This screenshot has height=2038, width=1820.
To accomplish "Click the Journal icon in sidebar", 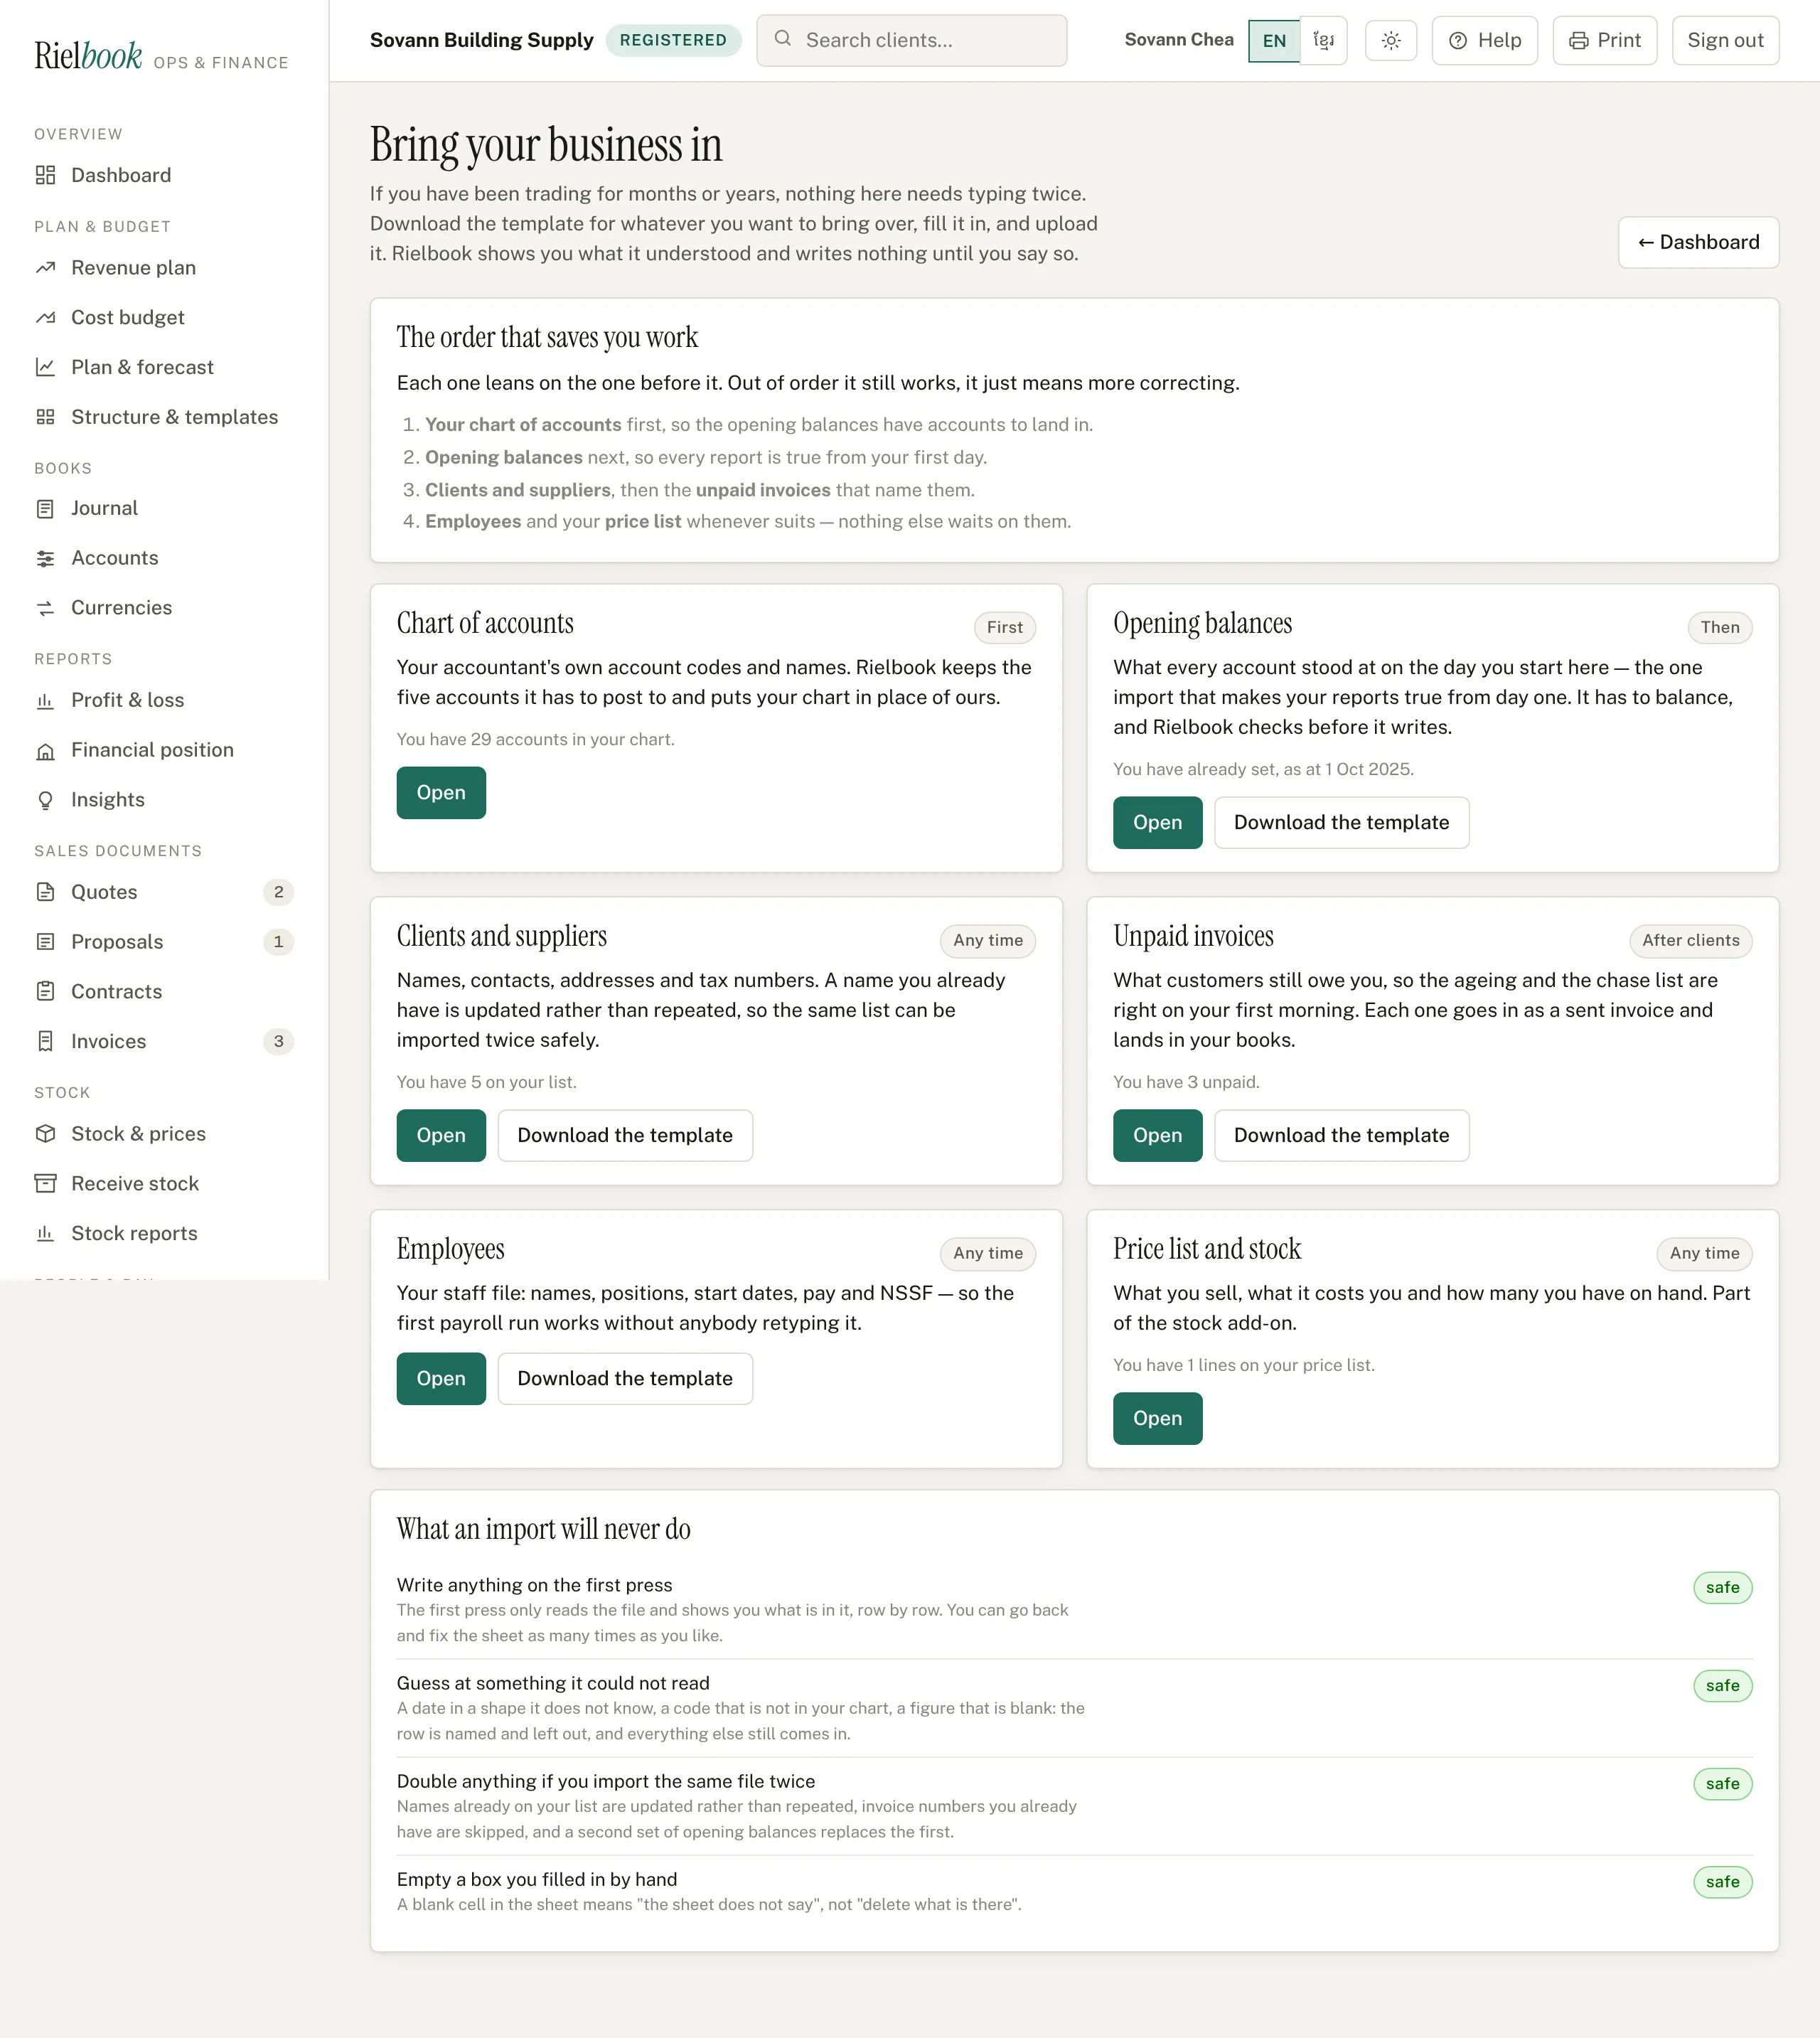I will point(45,508).
